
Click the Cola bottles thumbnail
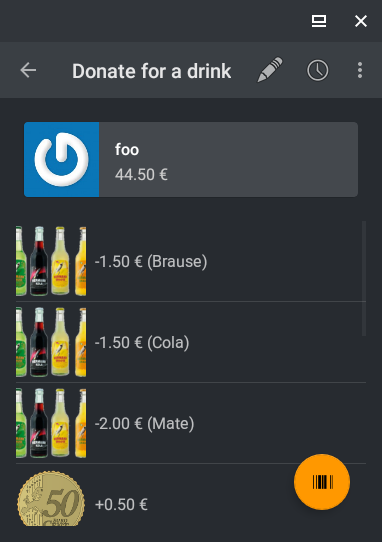51,342
